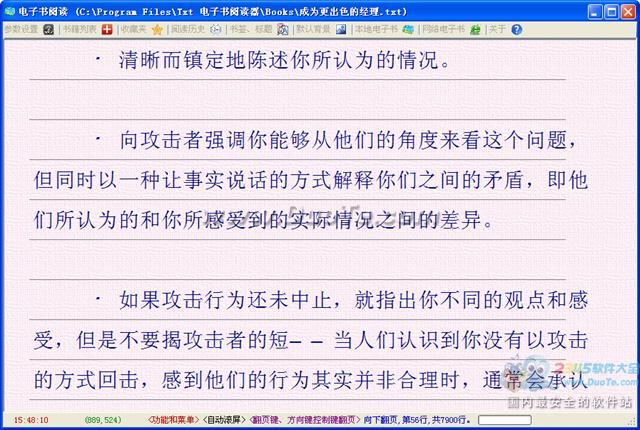640x430 pixels.
Task: Open the 参数设置 settings icon
Action: click(x=49, y=30)
